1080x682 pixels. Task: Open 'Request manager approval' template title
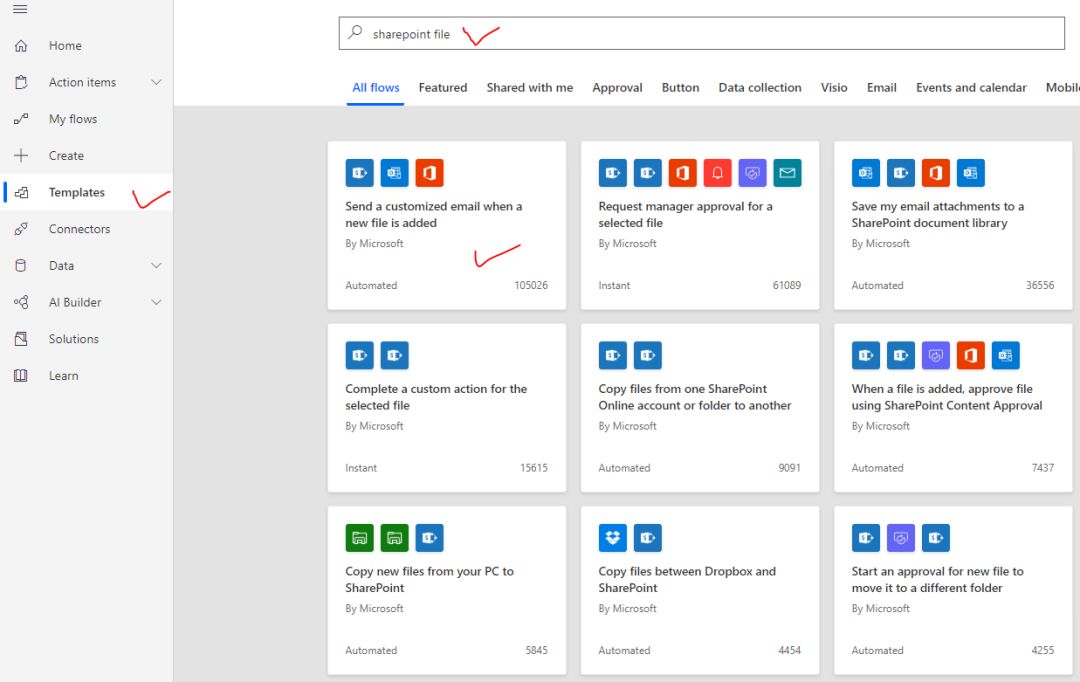[685, 214]
